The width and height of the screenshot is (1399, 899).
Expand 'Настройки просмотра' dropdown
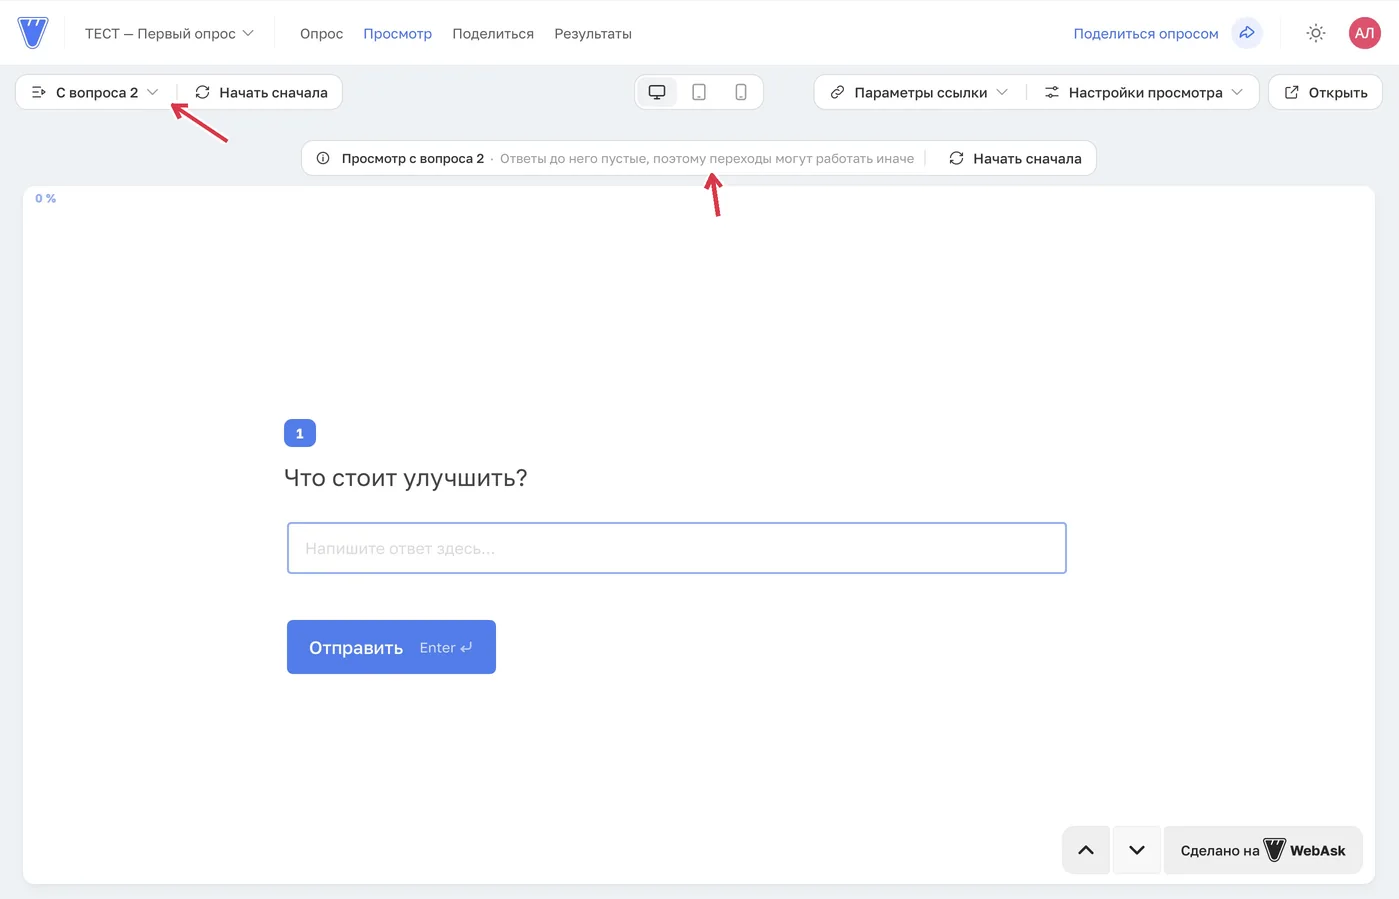click(x=1144, y=92)
